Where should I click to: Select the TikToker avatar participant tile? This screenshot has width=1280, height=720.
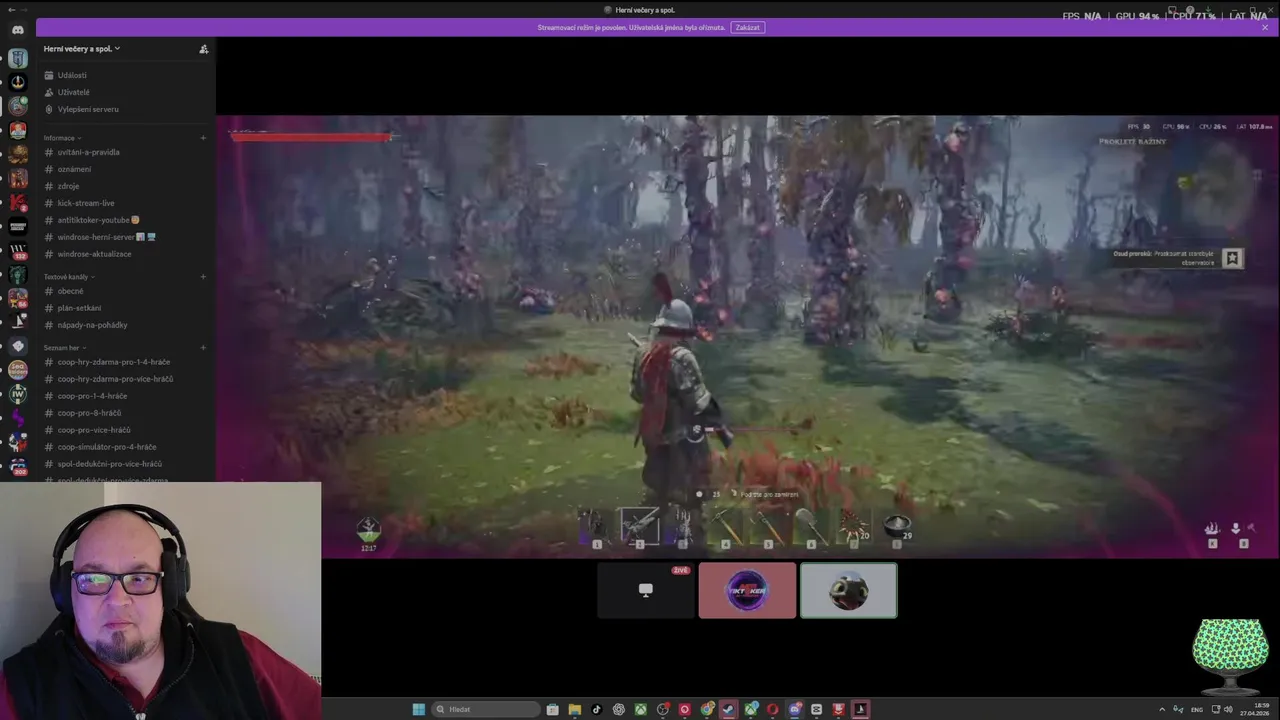tap(747, 590)
